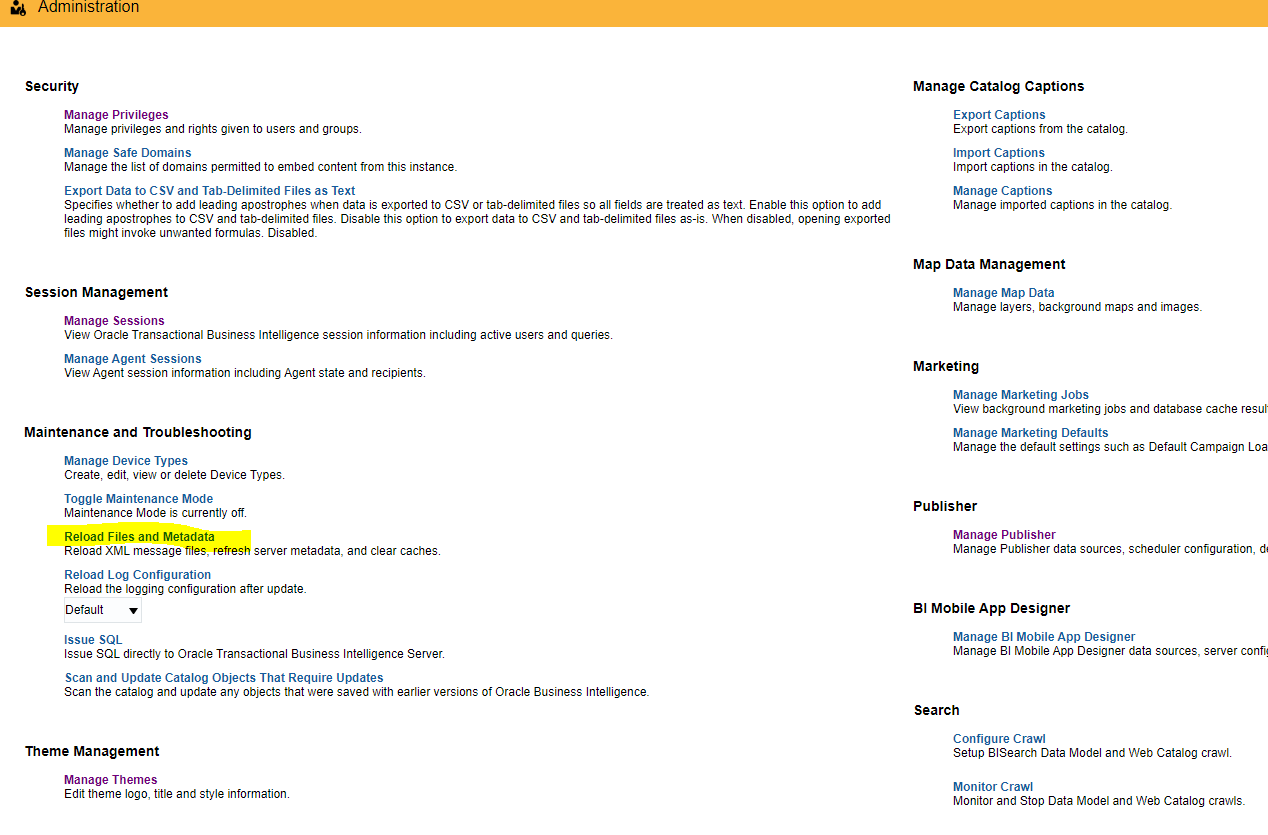Click 'Reload the logging configuration after update.' text
Viewport: 1268px width, 835px height.
185,589
